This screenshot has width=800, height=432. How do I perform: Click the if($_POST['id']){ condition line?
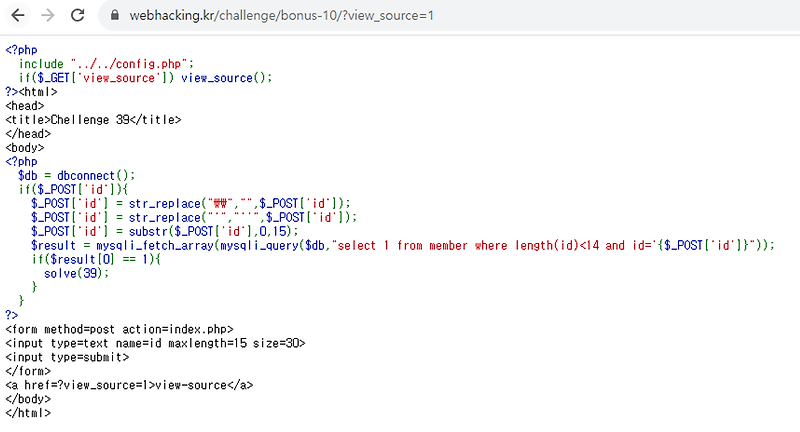(x=73, y=190)
